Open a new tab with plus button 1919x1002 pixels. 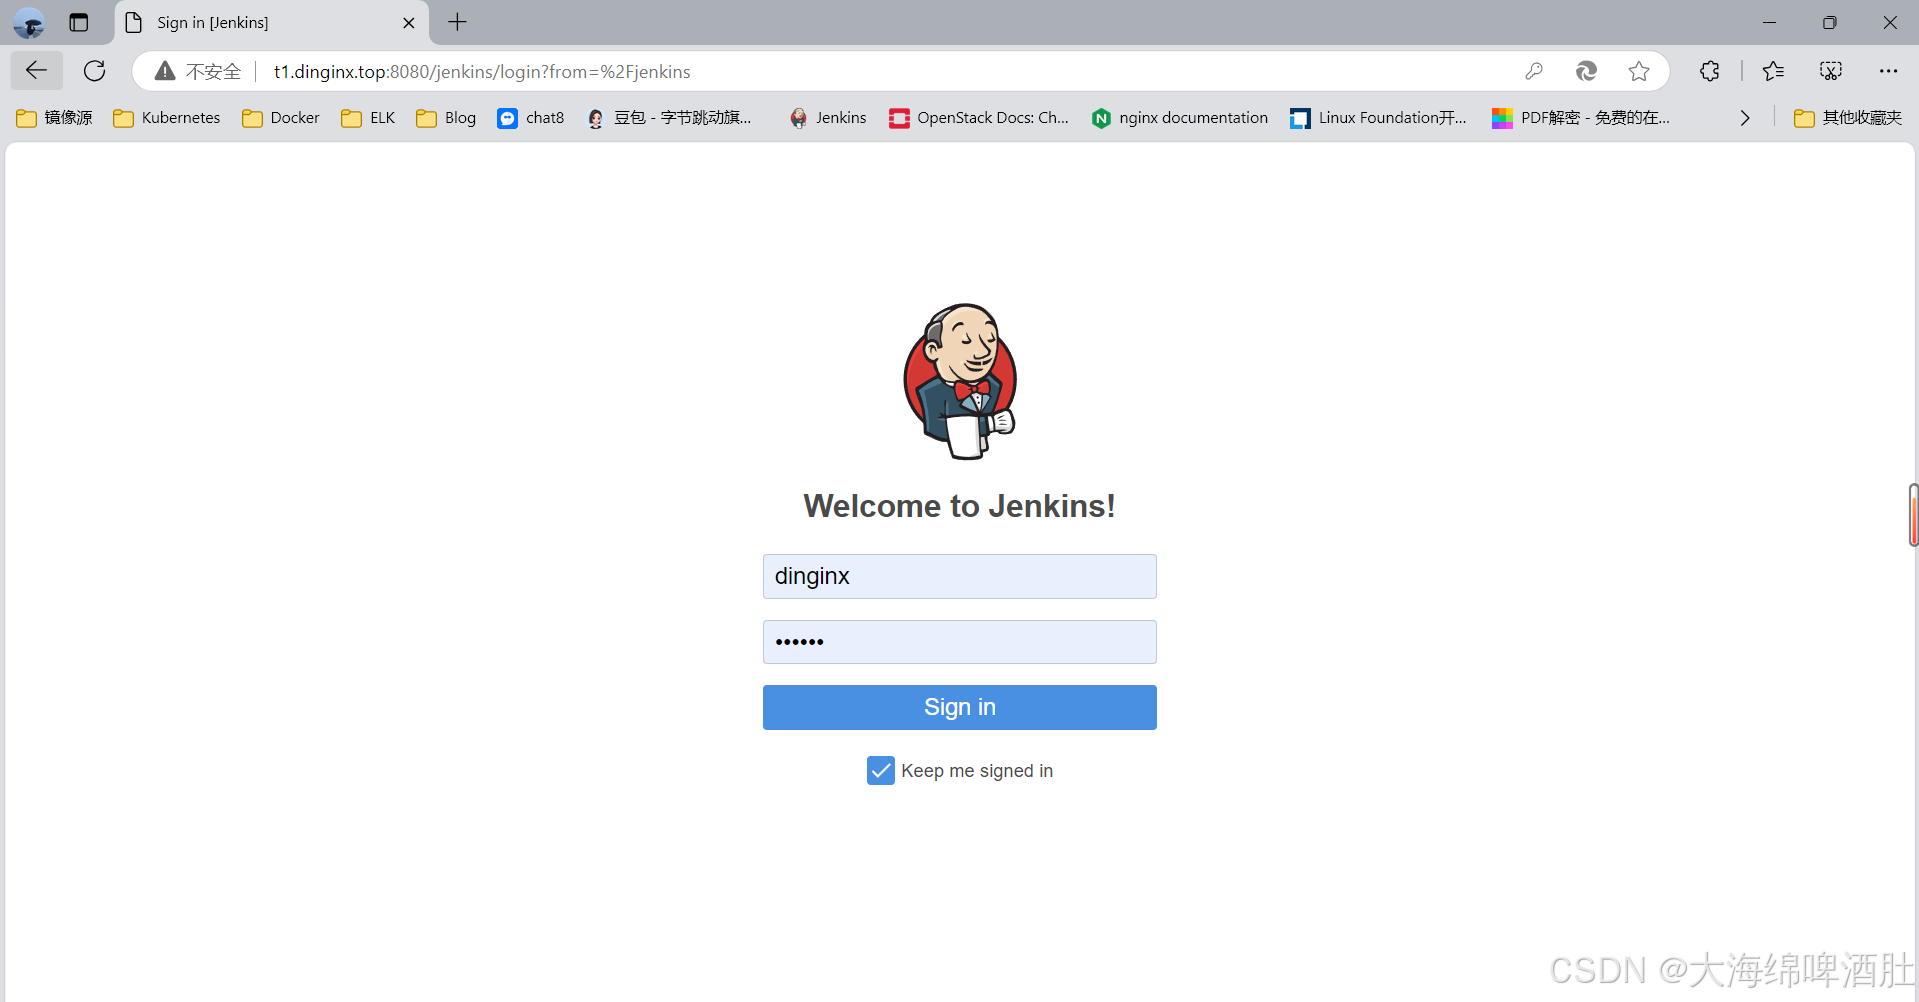tap(457, 22)
